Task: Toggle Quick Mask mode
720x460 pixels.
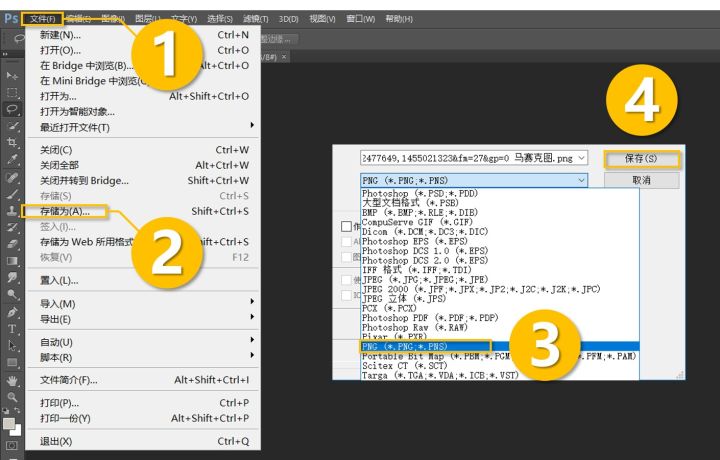Action: coord(12,445)
